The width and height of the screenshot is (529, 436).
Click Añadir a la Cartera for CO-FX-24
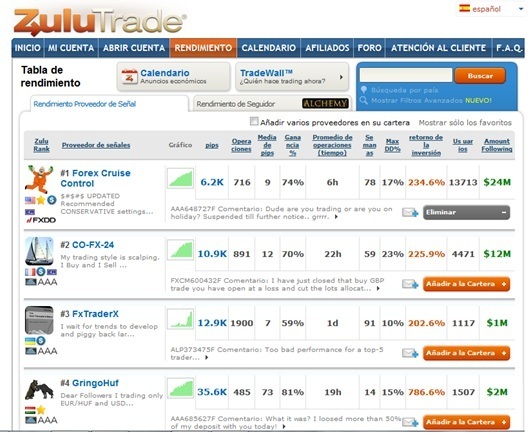pos(466,284)
